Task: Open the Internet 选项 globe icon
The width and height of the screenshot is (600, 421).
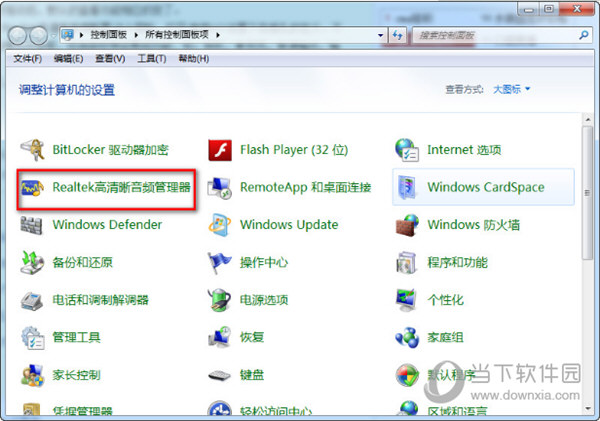Action: [407, 150]
